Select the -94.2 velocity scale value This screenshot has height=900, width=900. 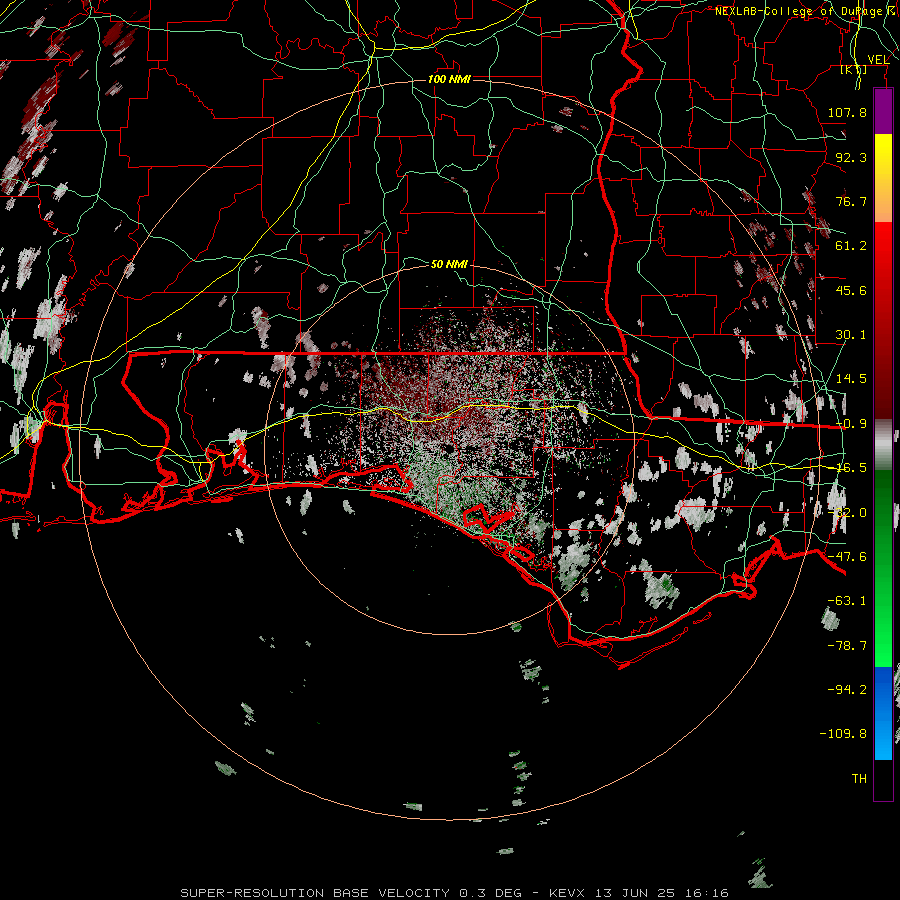[847, 689]
